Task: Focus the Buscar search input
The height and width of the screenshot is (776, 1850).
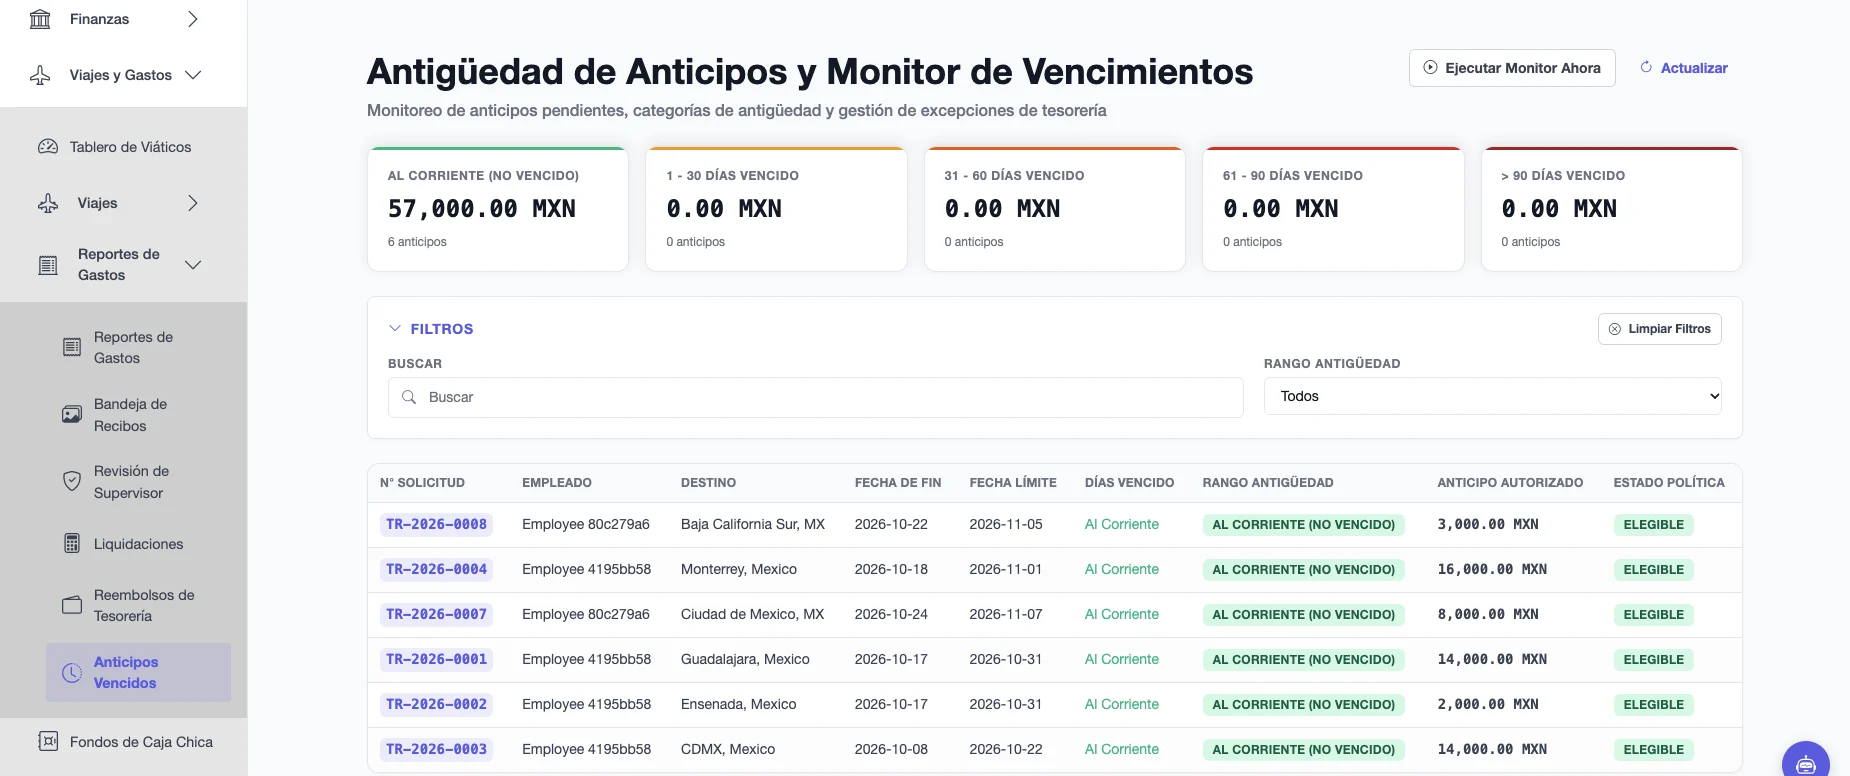Action: [816, 397]
